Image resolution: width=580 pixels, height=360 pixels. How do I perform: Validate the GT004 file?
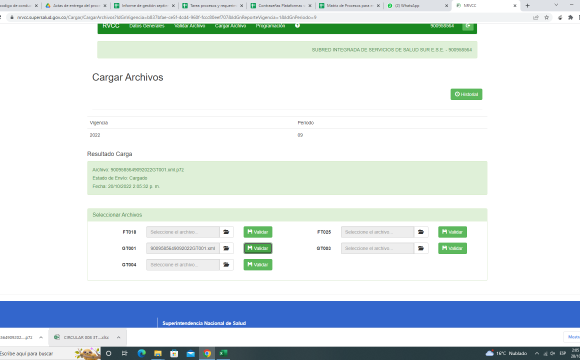pyautogui.click(x=258, y=265)
